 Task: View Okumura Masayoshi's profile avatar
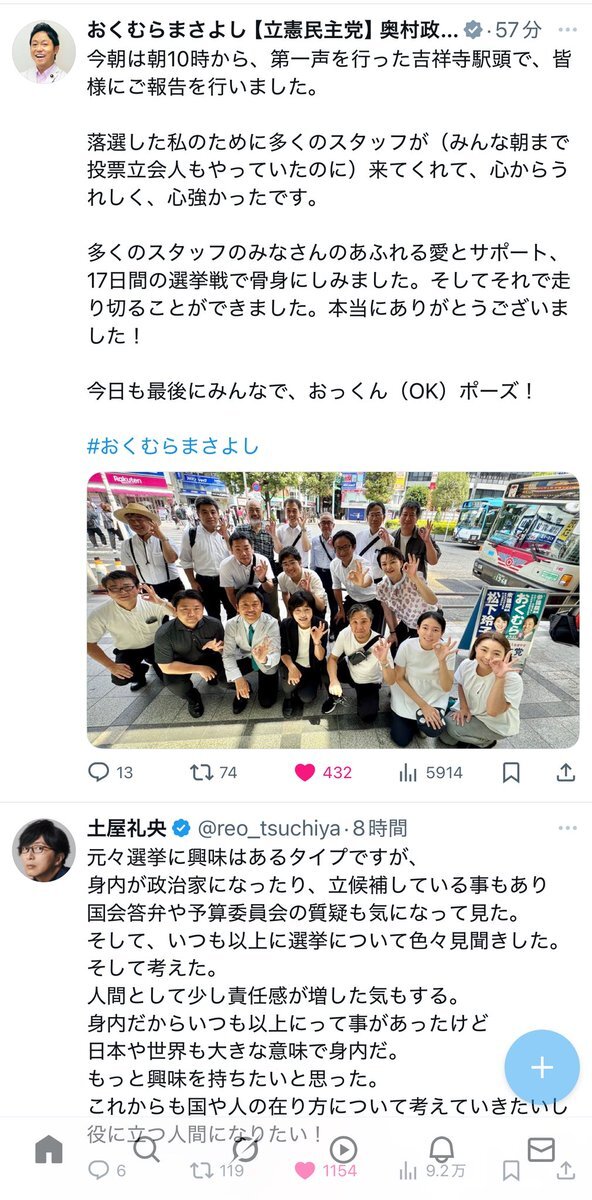coord(44,51)
